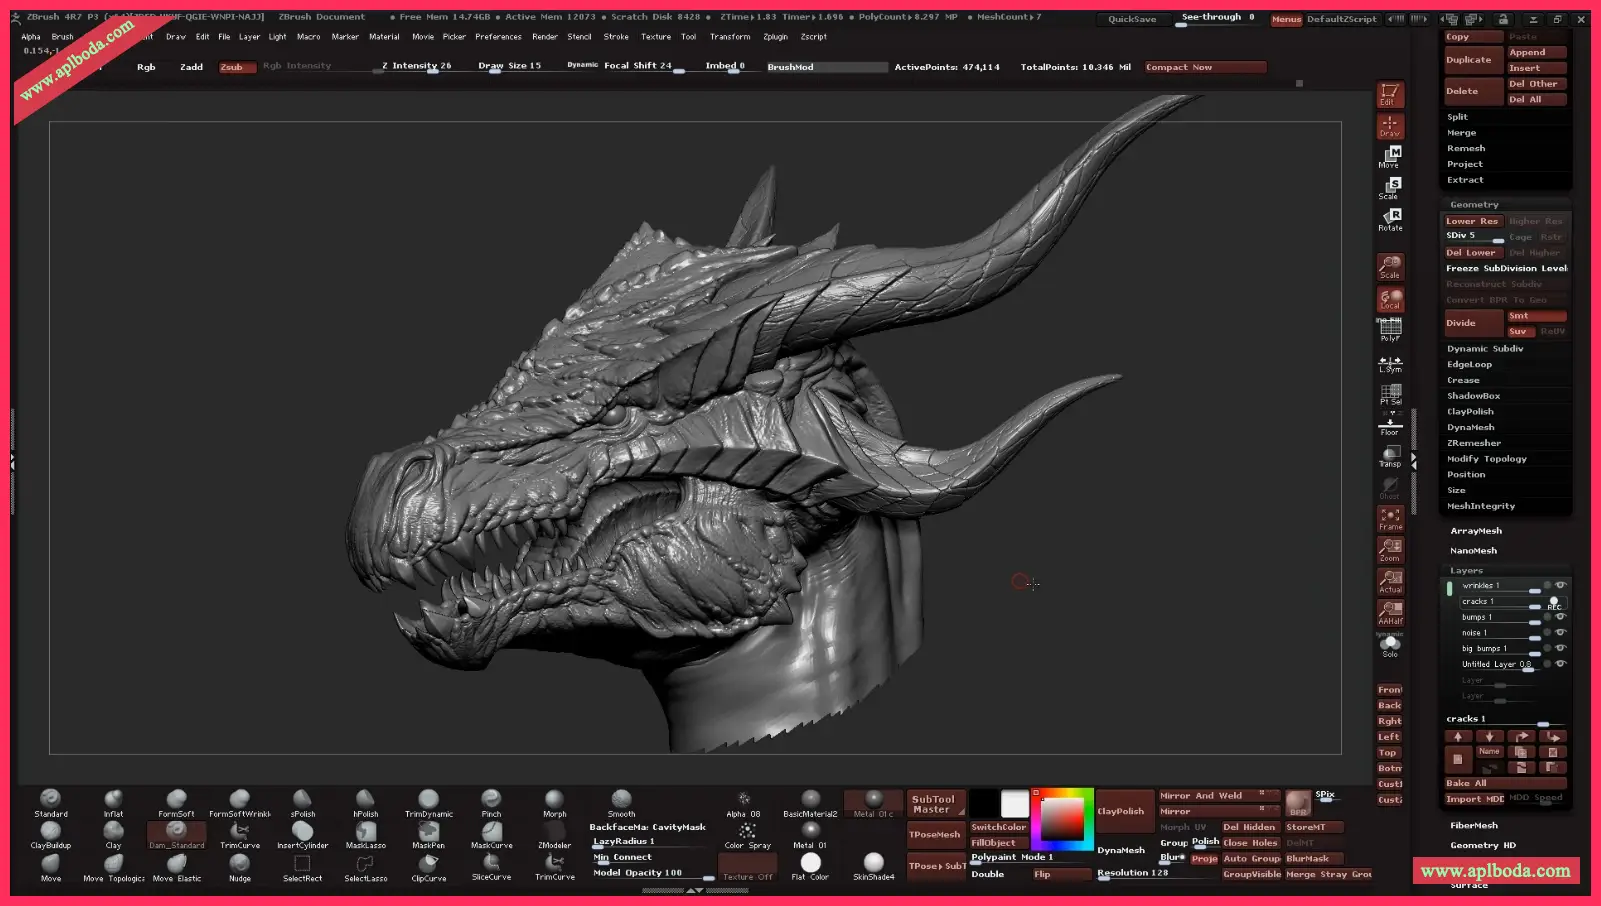Open the Zplugin menu
Image resolution: width=1601 pixels, height=906 pixels.
775,37
